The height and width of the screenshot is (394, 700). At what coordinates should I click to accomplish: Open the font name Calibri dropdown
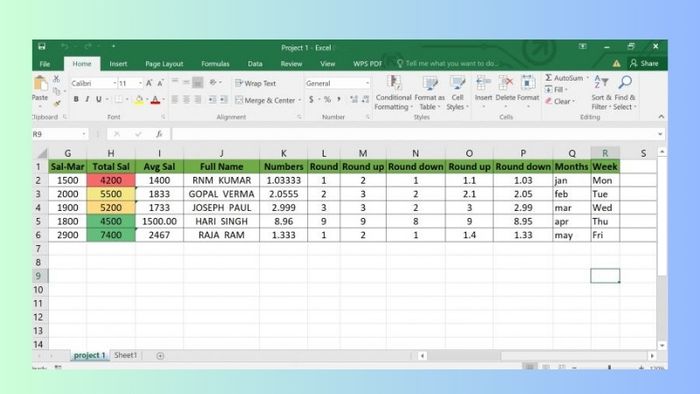115,83
